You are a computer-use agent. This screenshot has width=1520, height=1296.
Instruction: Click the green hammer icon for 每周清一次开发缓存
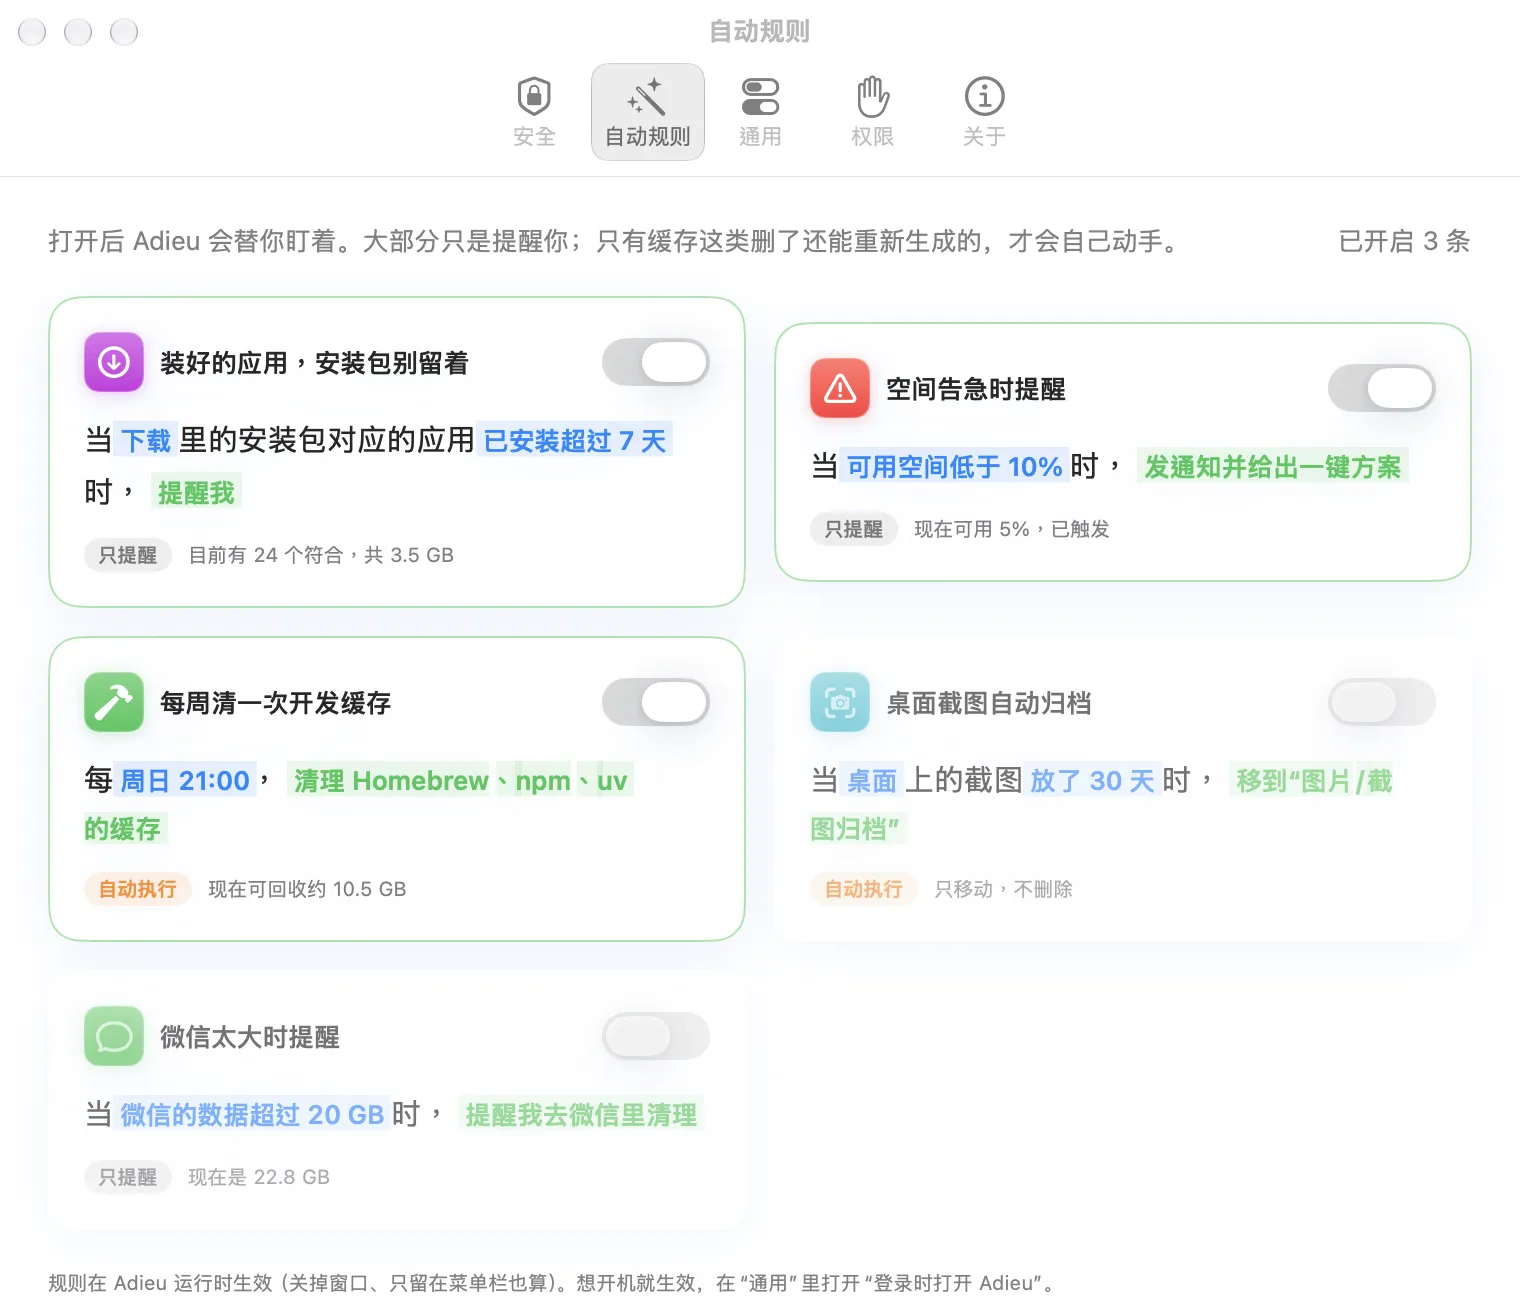click(114, 702)
